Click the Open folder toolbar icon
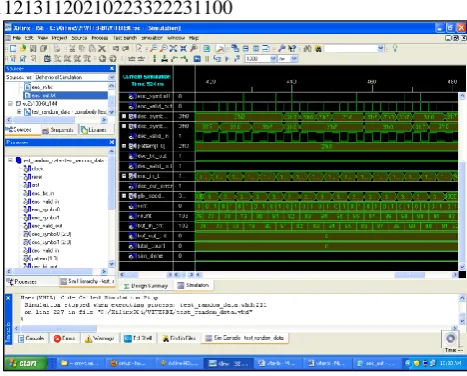The image size is (467, 376). (x=23, y=49)
